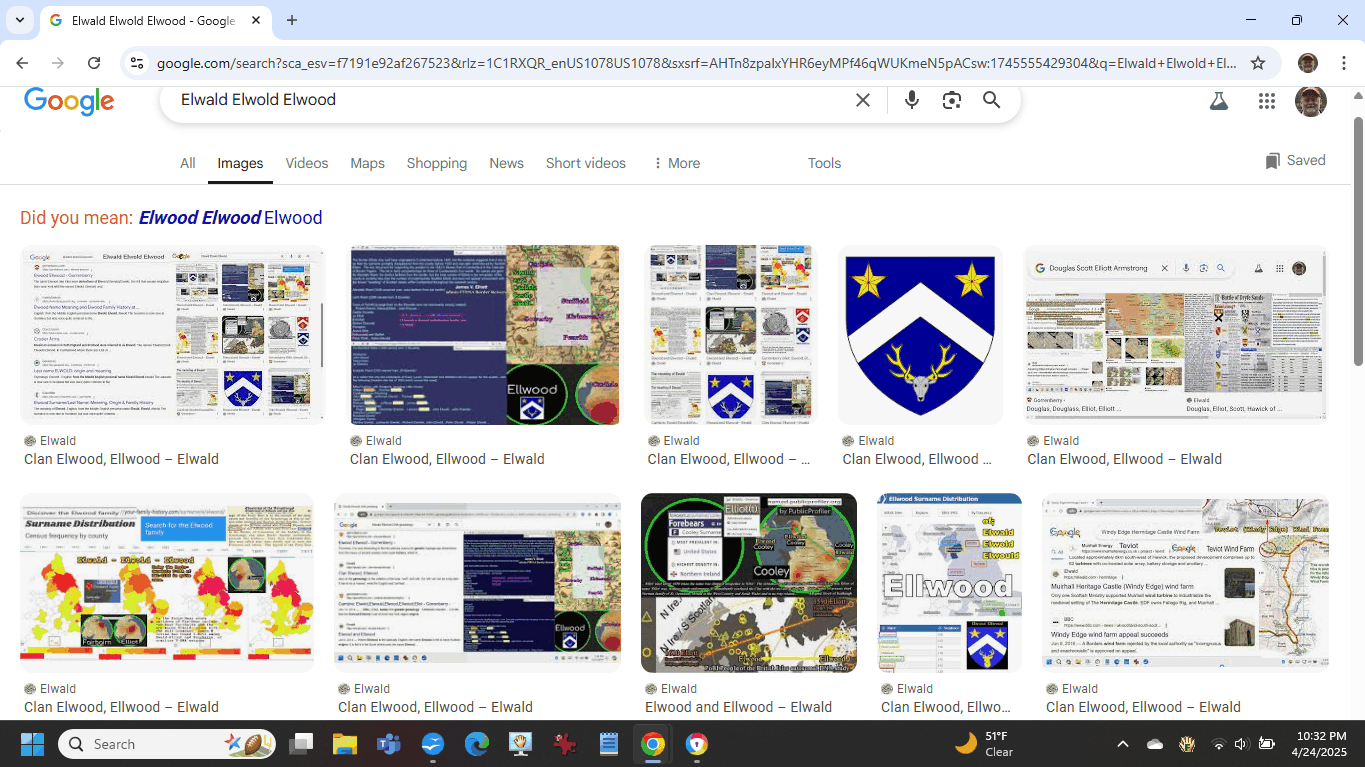Open a new browser tab
1365x767 pixels.
point(292,20)
